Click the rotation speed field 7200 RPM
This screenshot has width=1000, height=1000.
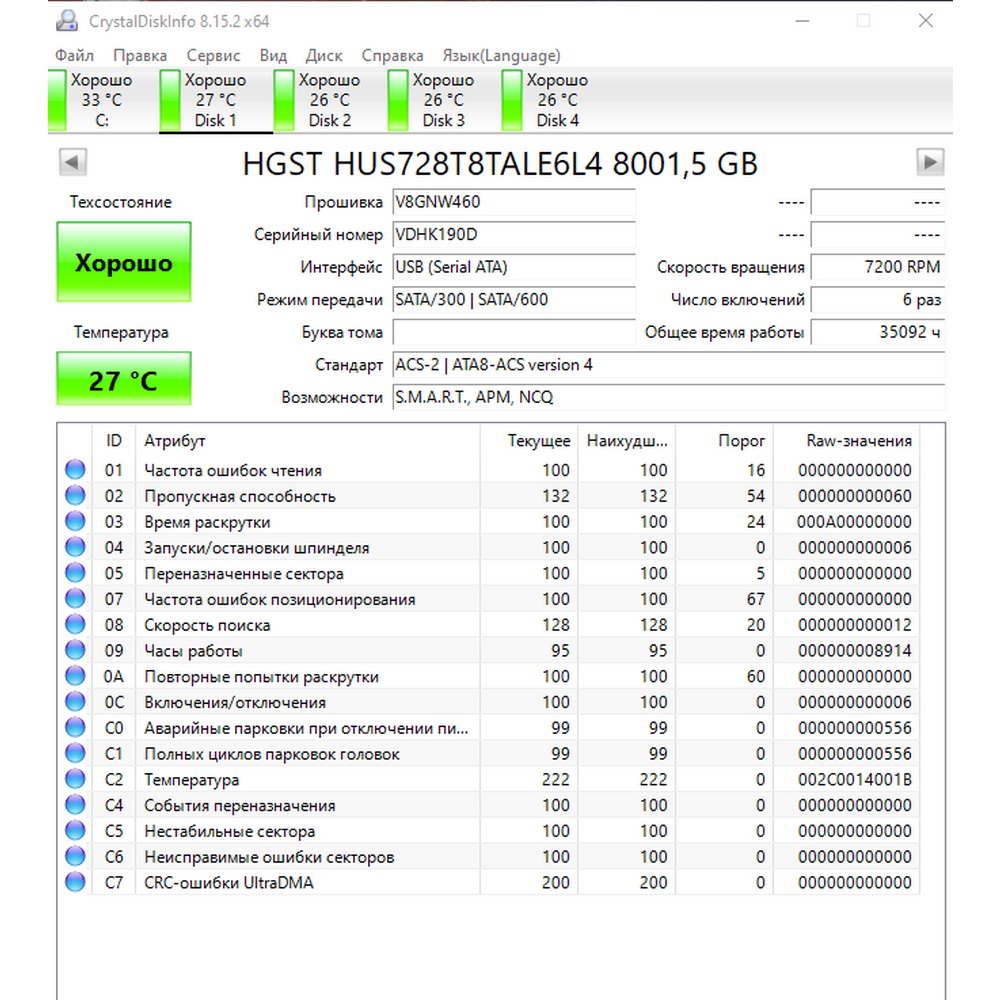878,267
